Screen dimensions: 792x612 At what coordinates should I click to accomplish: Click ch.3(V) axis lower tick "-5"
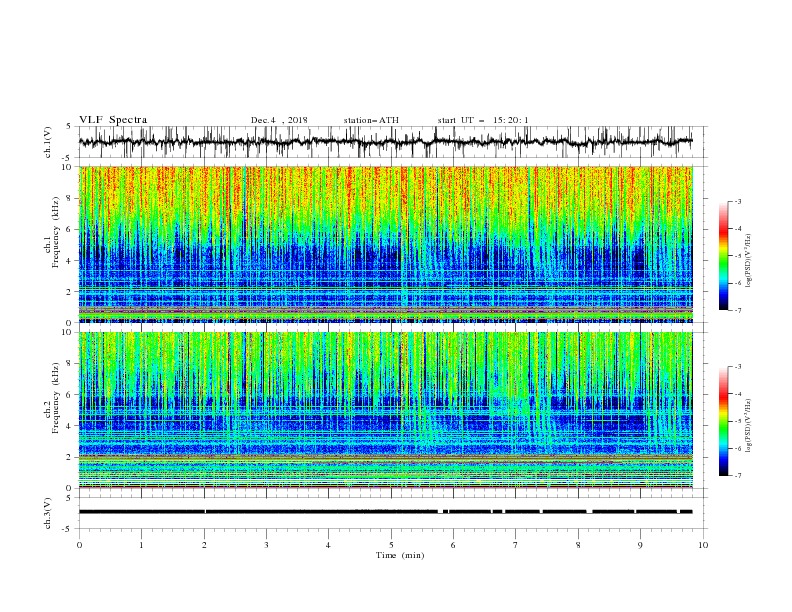pyautogui.click(x=68, y=529)
